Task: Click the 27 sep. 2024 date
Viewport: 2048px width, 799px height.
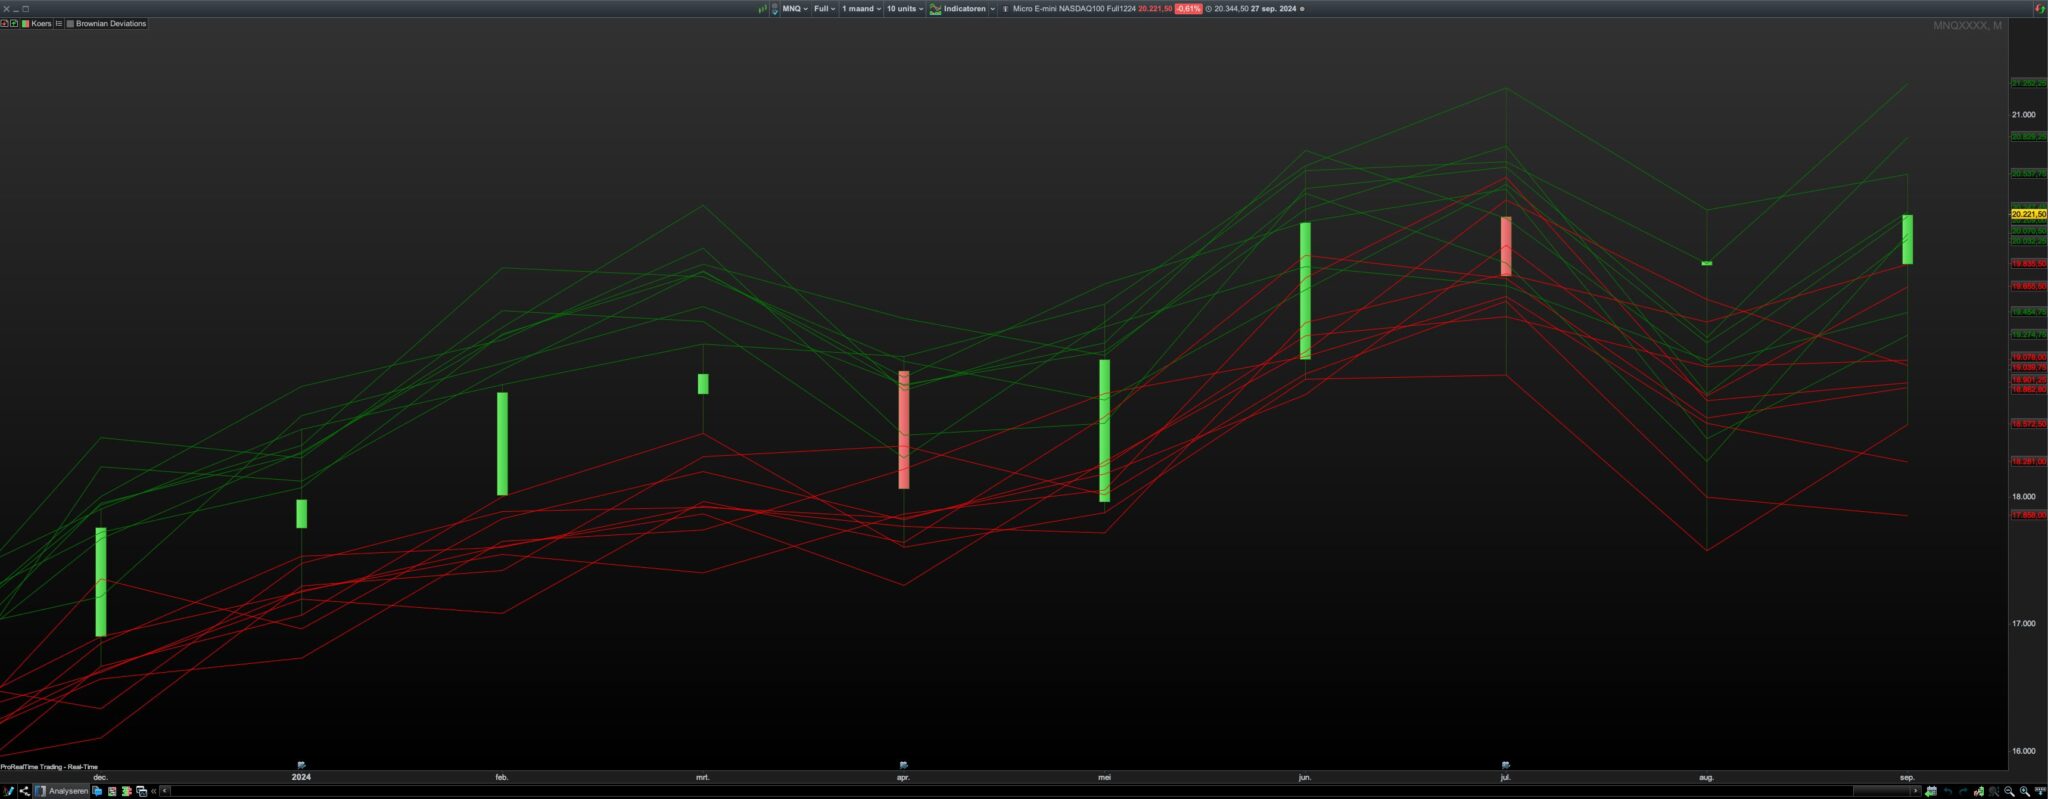Action: (x=1273, y=9)
